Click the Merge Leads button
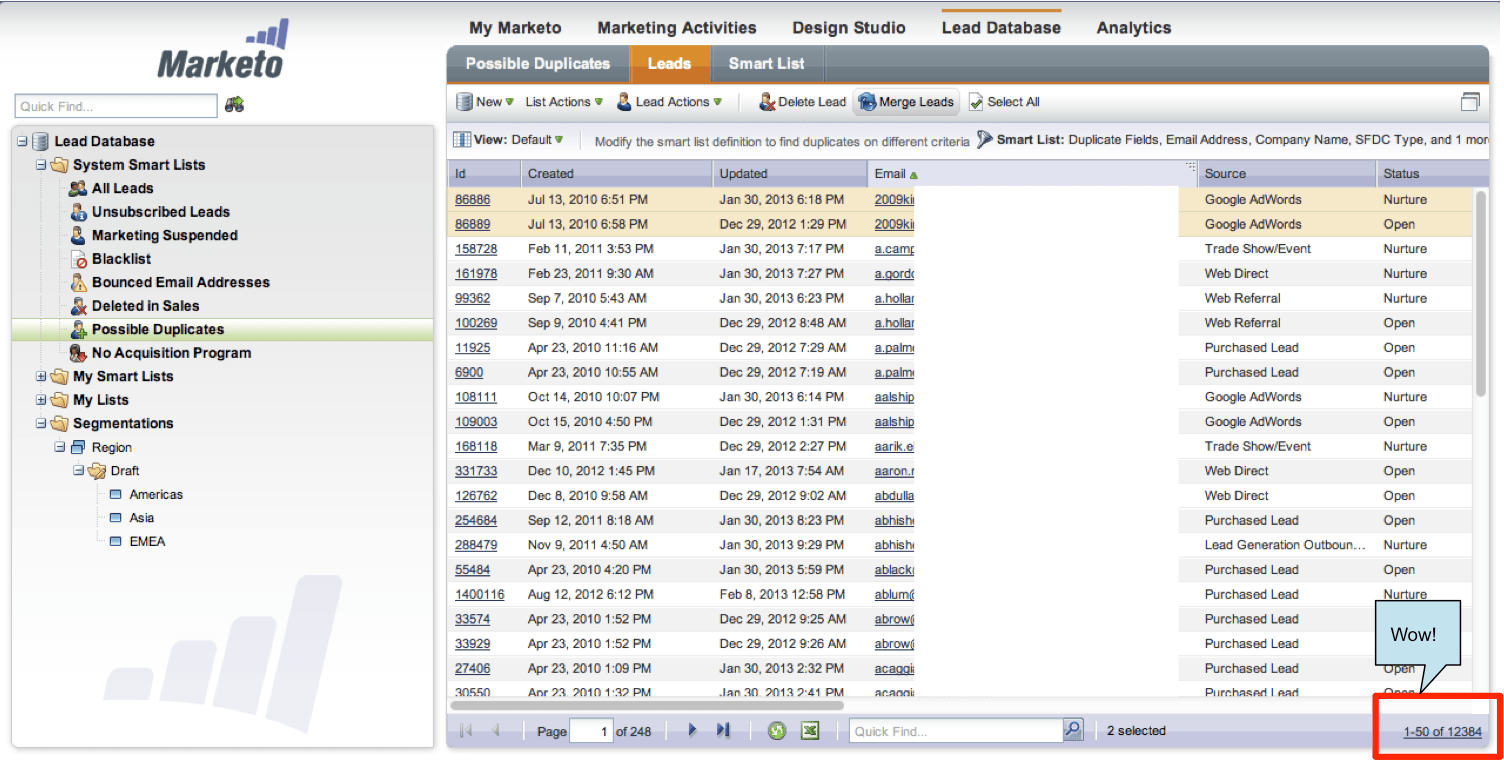 click(906, 102)
